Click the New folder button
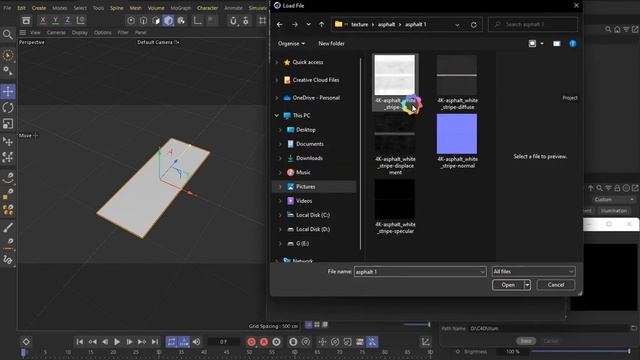The width and height of the screenshot is (640, 360). 331,43
